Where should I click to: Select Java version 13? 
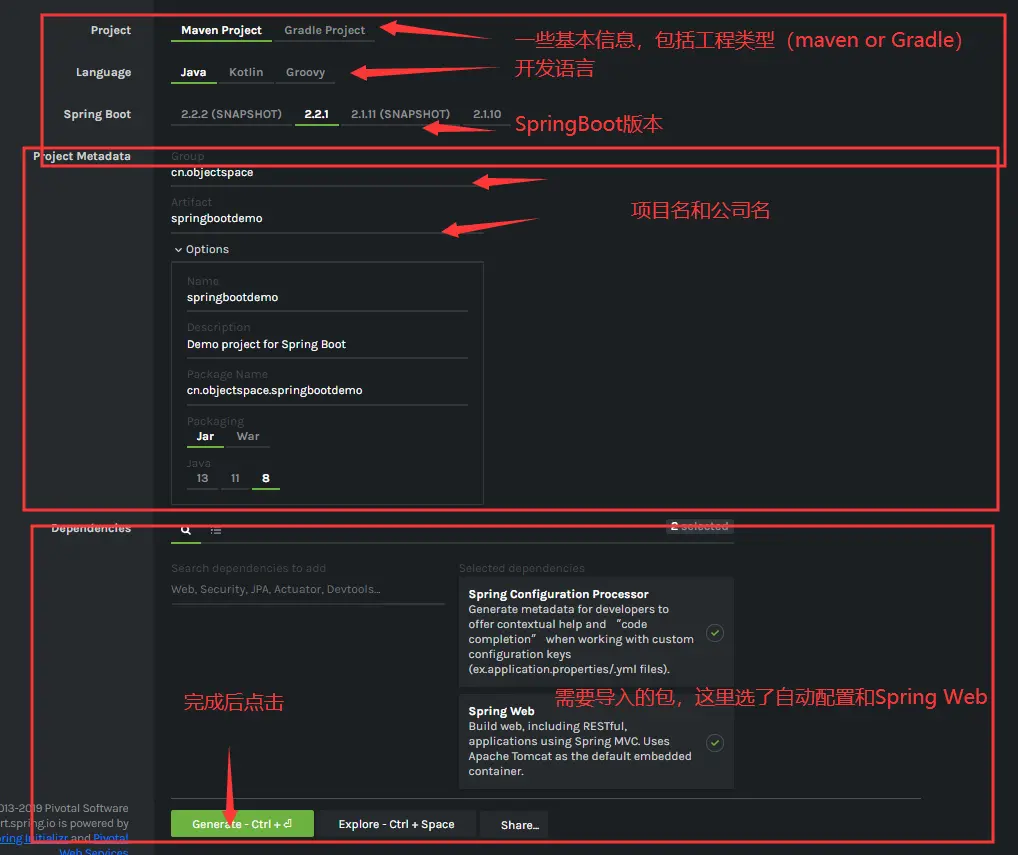coord(202,478)
